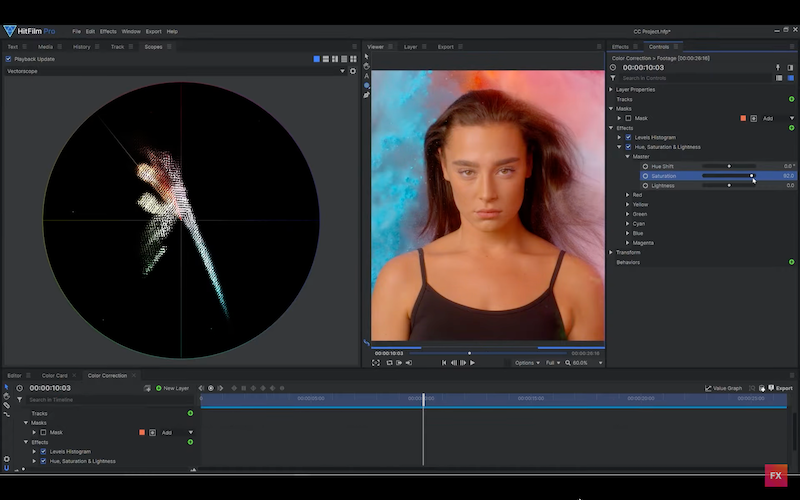Switch scopes to four-pane grid layout
The image size is (800, 500).
(x=353, y=59)
